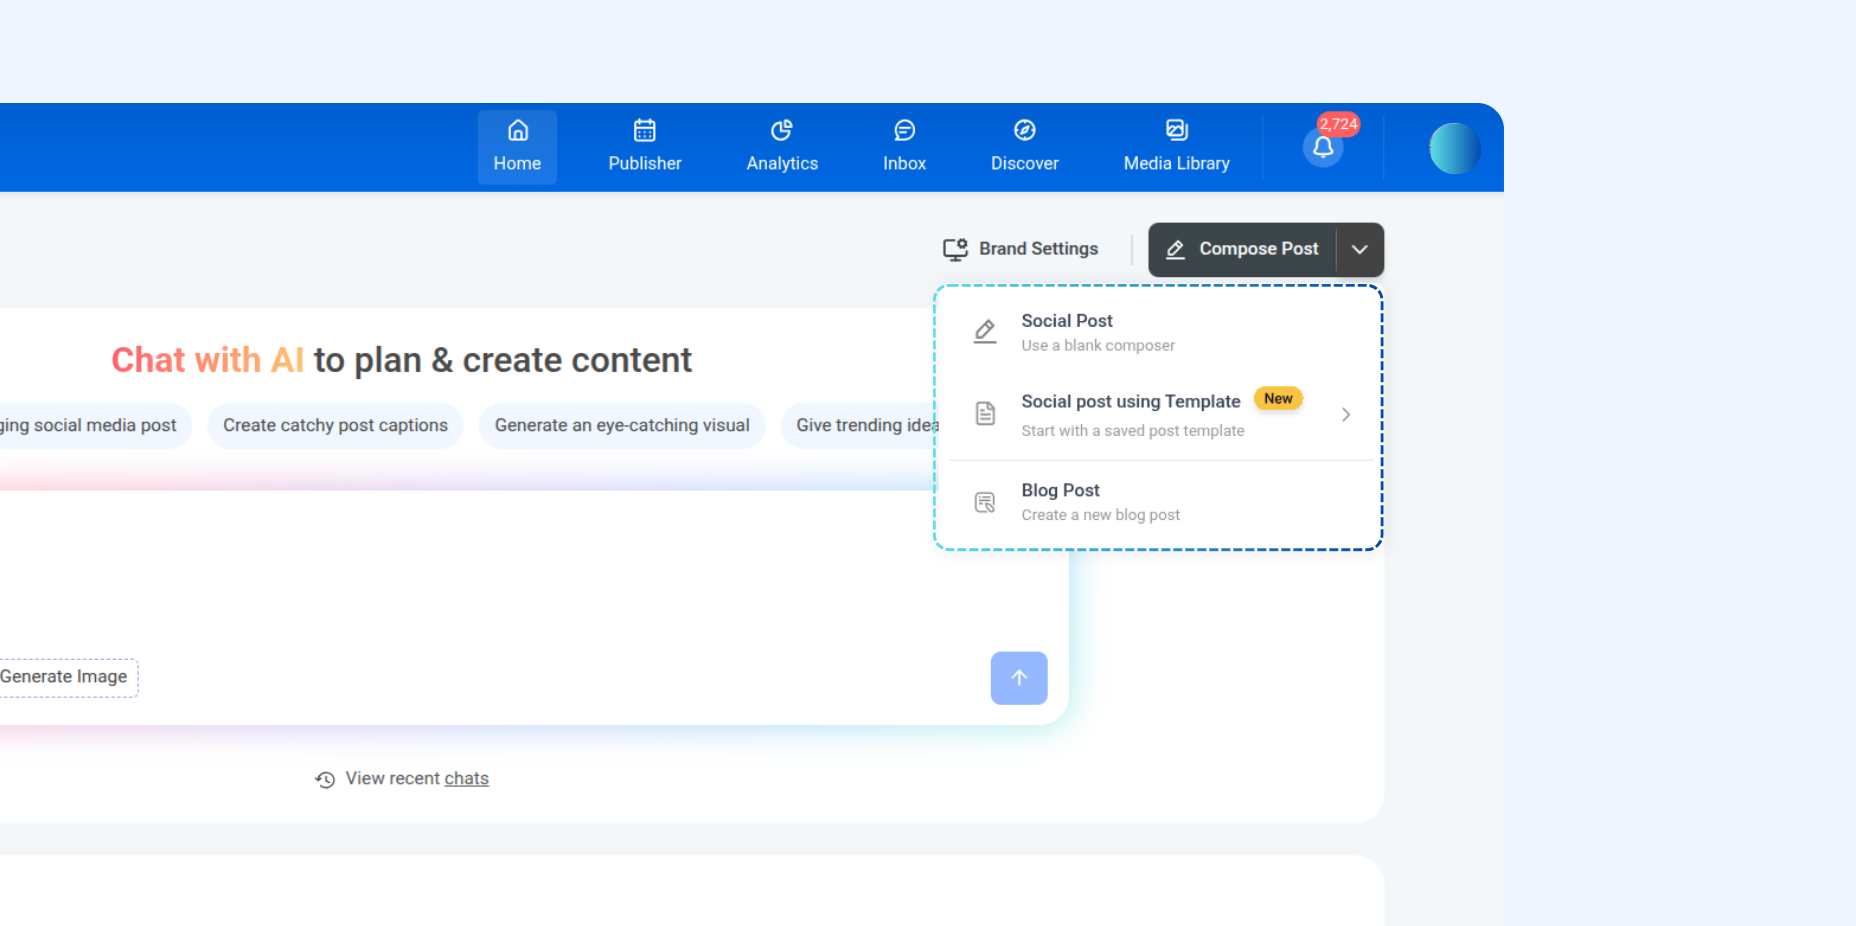The image size is (1856, 926).
Task: Choose Social Post blank composer
Action: coord(1160,332)
